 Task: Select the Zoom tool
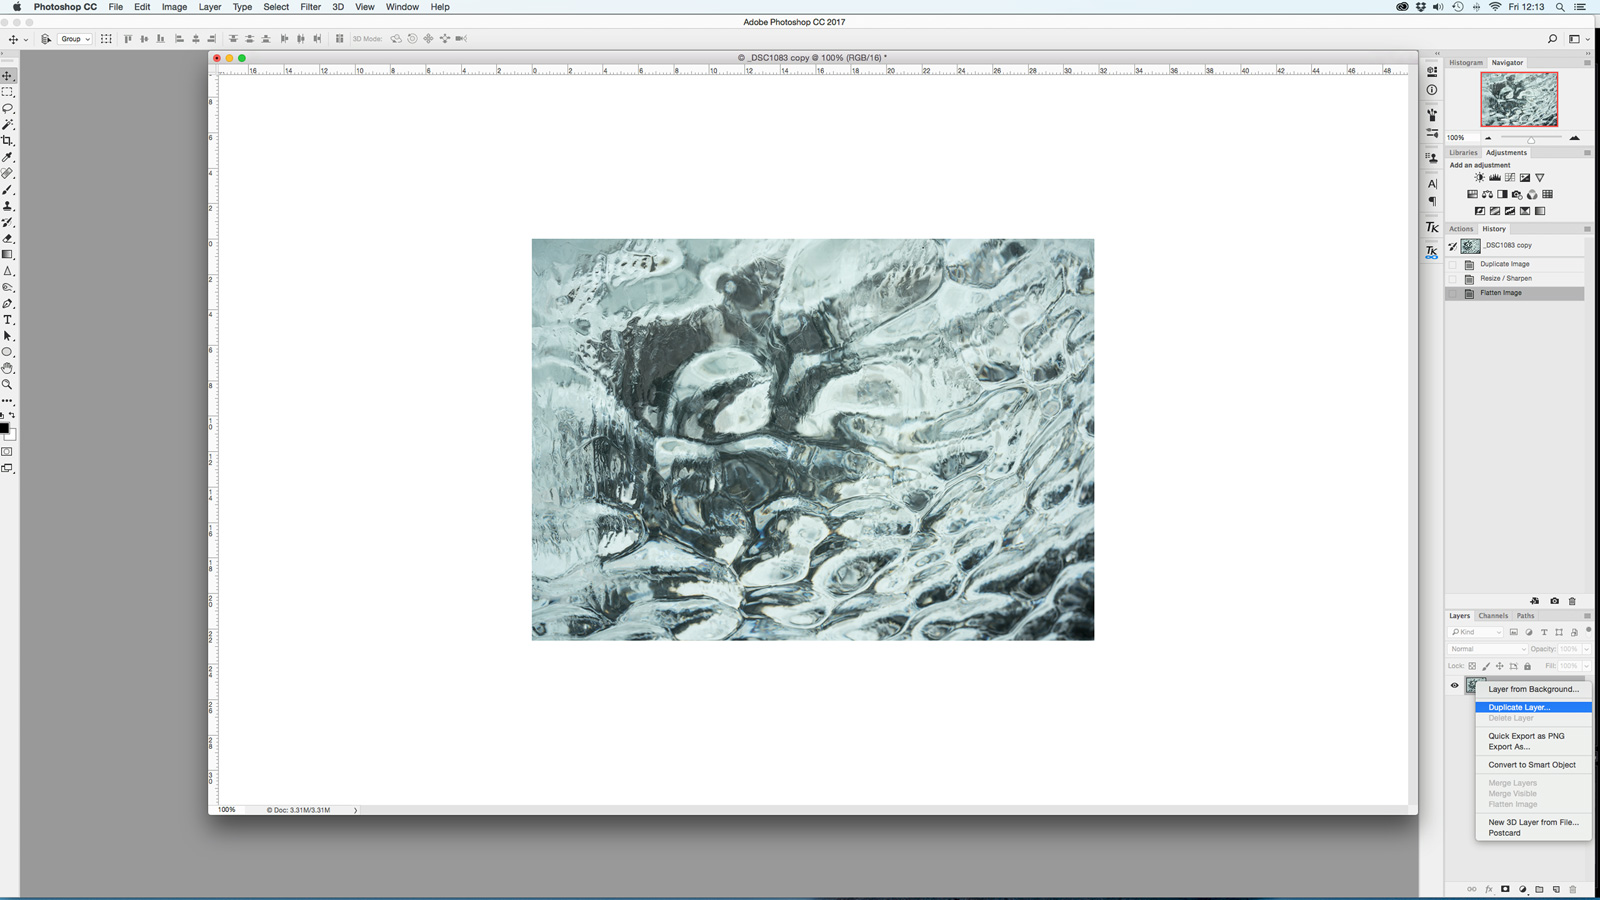(x=7, y=385)
